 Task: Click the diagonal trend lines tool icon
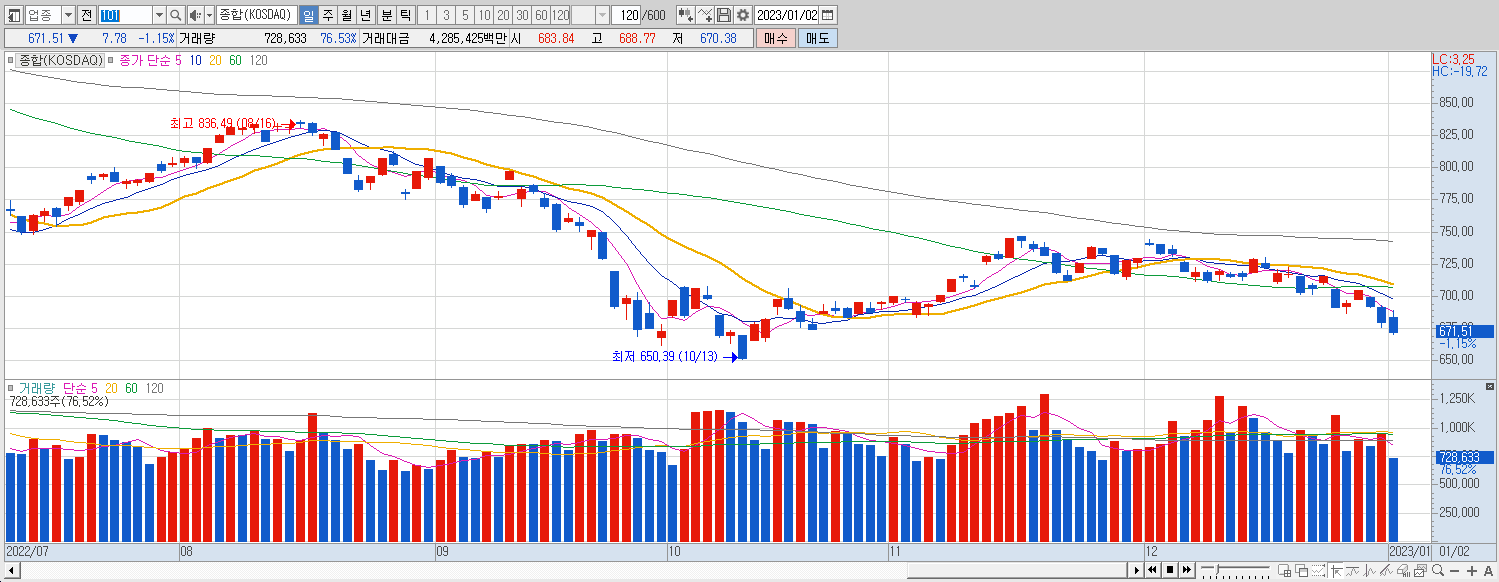1386,570
